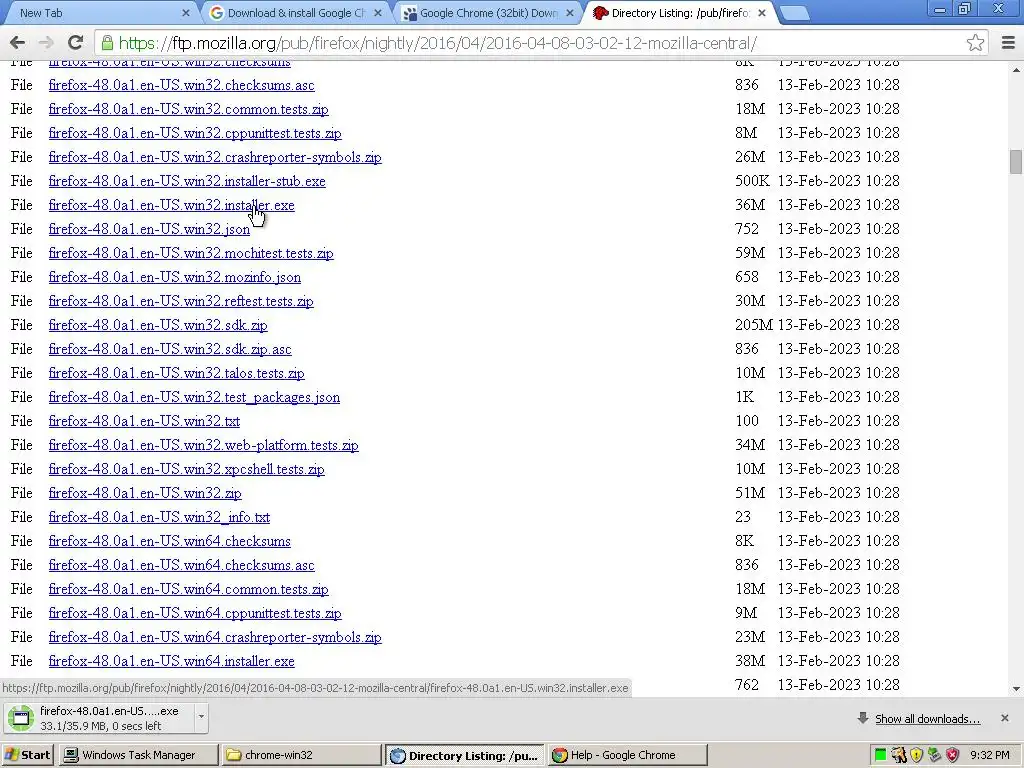Click win32.mochitest.tests.zip link
1024x768 pixels.
tap(191, 253)
